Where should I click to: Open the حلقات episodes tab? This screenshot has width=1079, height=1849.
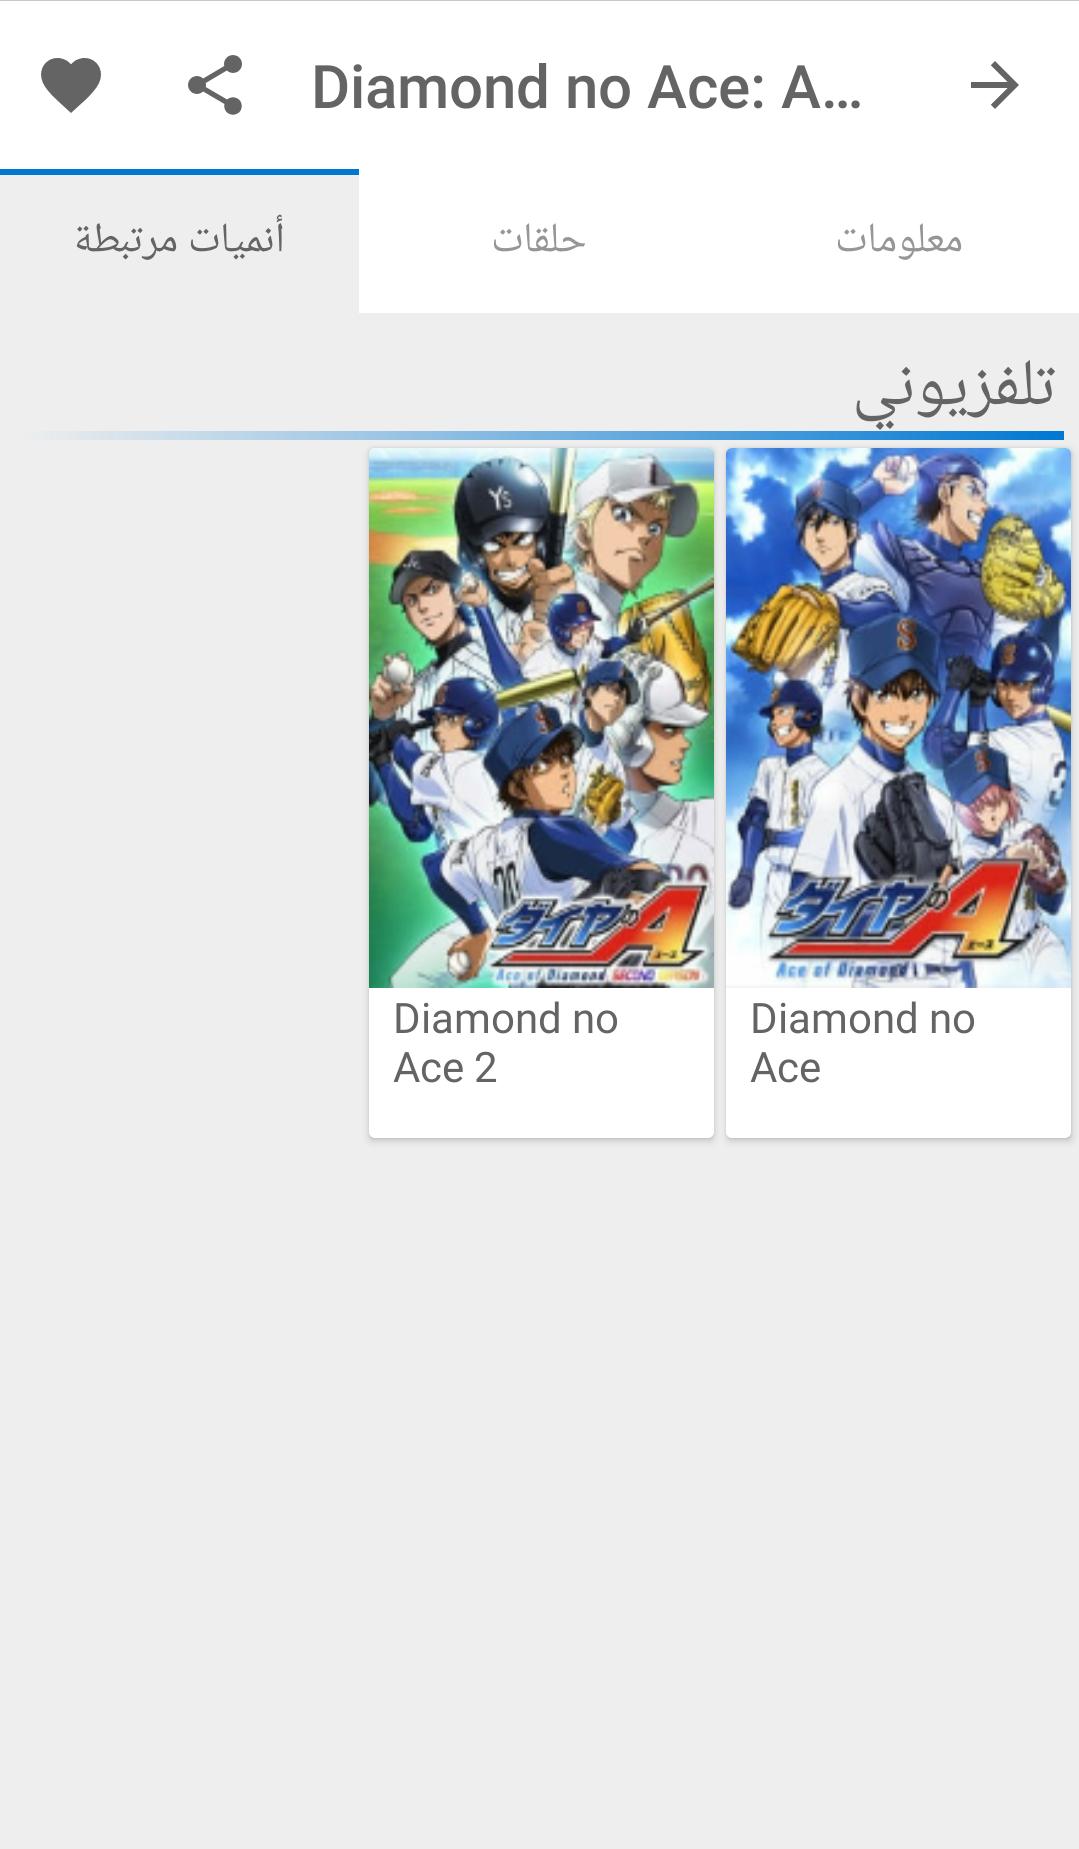pos(539,240)
